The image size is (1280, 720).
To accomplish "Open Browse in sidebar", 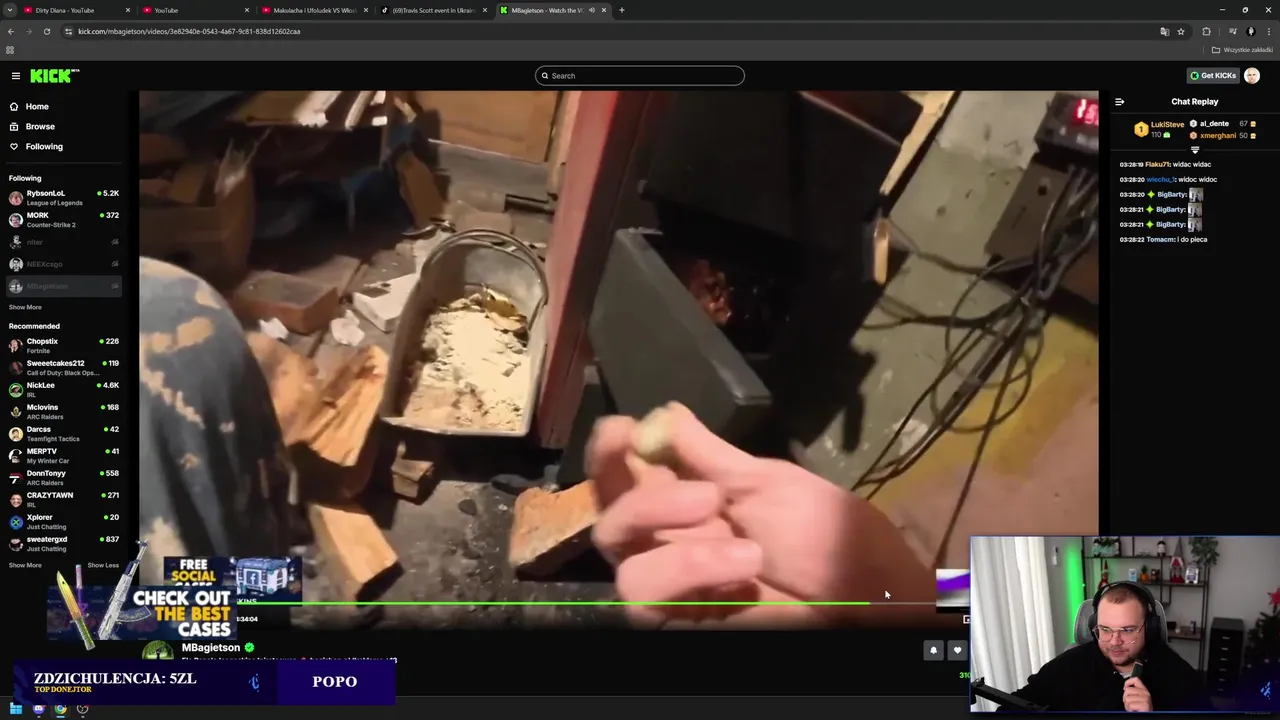I will pos(40,126).
